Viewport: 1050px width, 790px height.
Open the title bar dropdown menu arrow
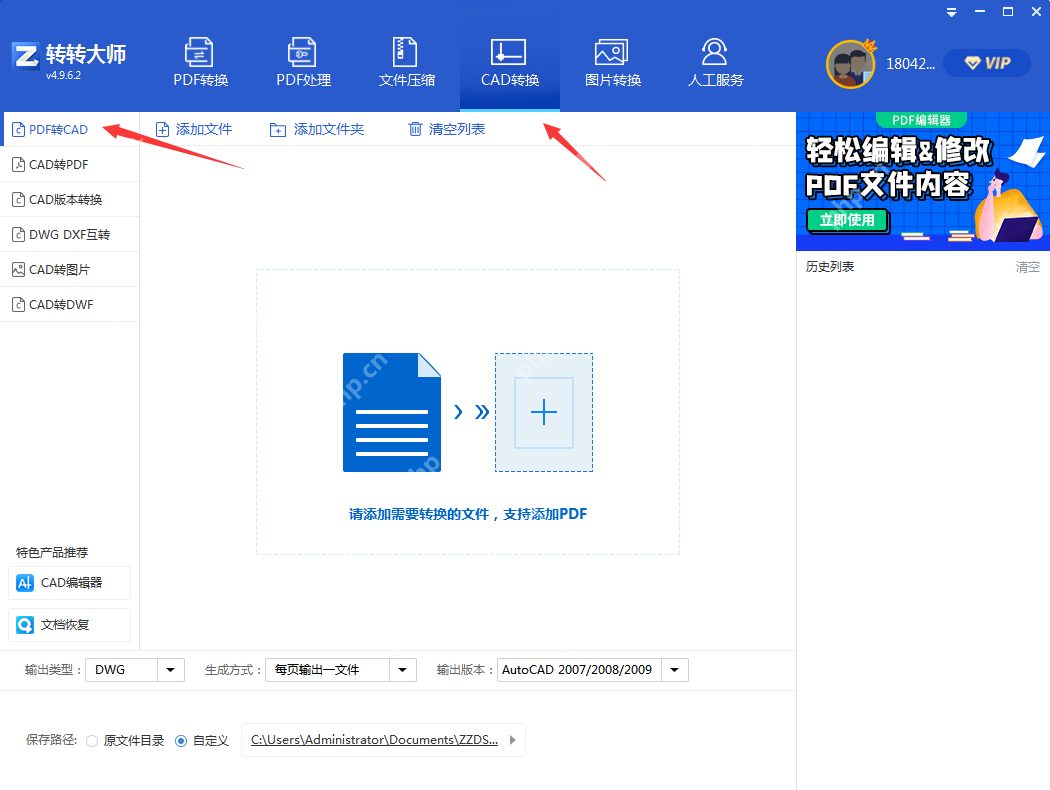click(x=951, y=13)
